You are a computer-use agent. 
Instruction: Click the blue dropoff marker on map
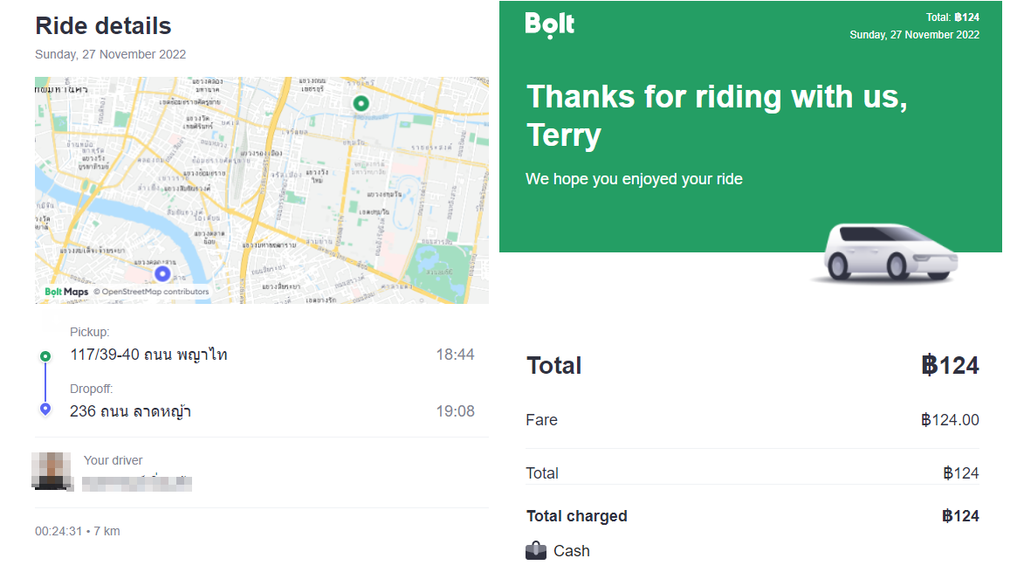pos(162,273)
